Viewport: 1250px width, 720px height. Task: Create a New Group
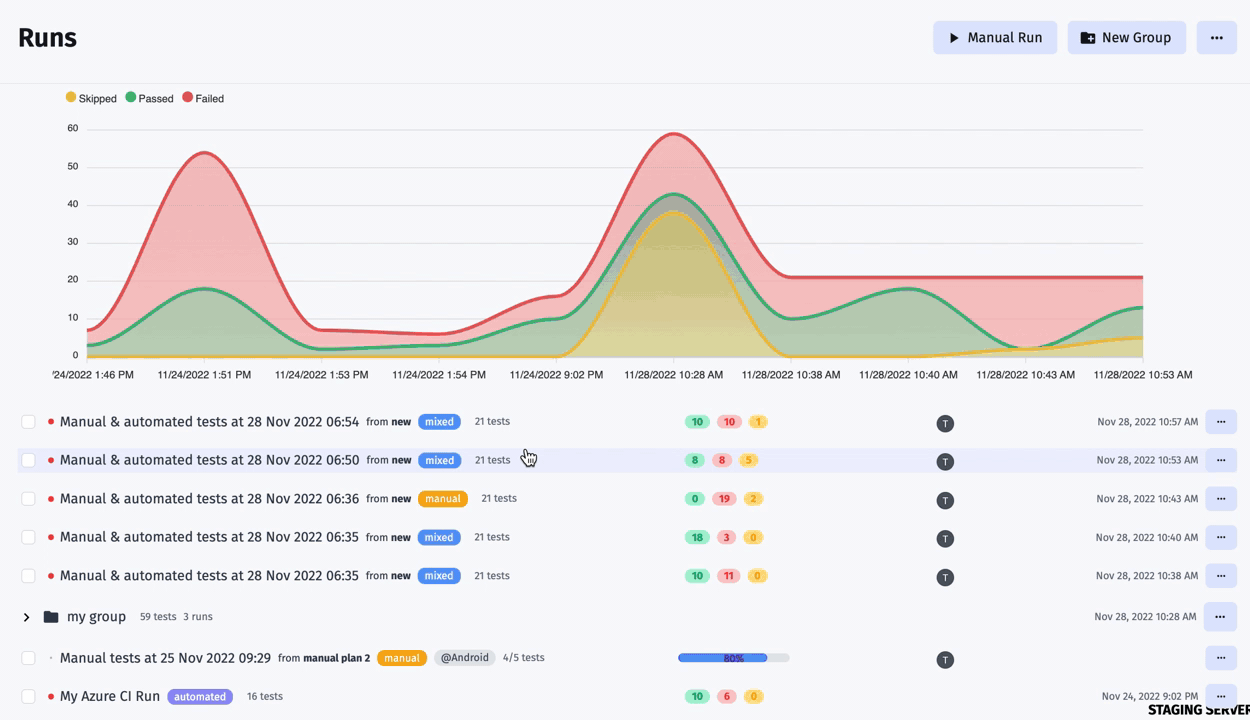[1126, 37]
